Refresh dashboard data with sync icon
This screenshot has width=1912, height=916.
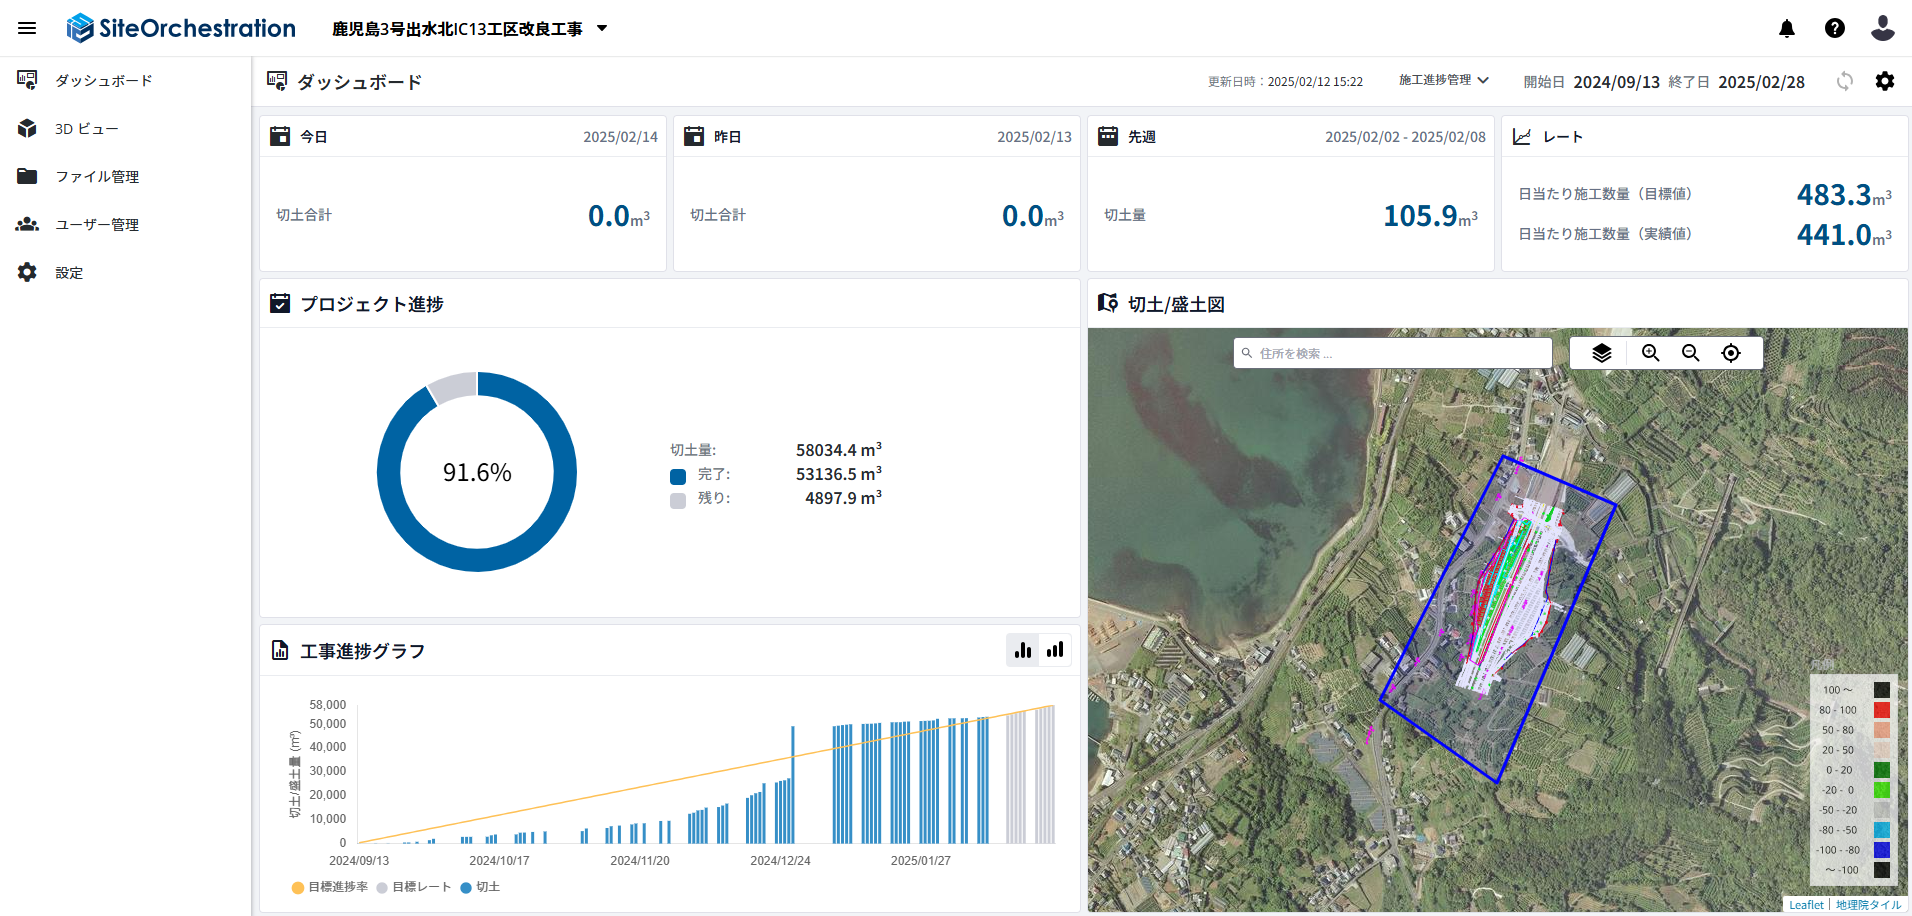pos(1845,81)
